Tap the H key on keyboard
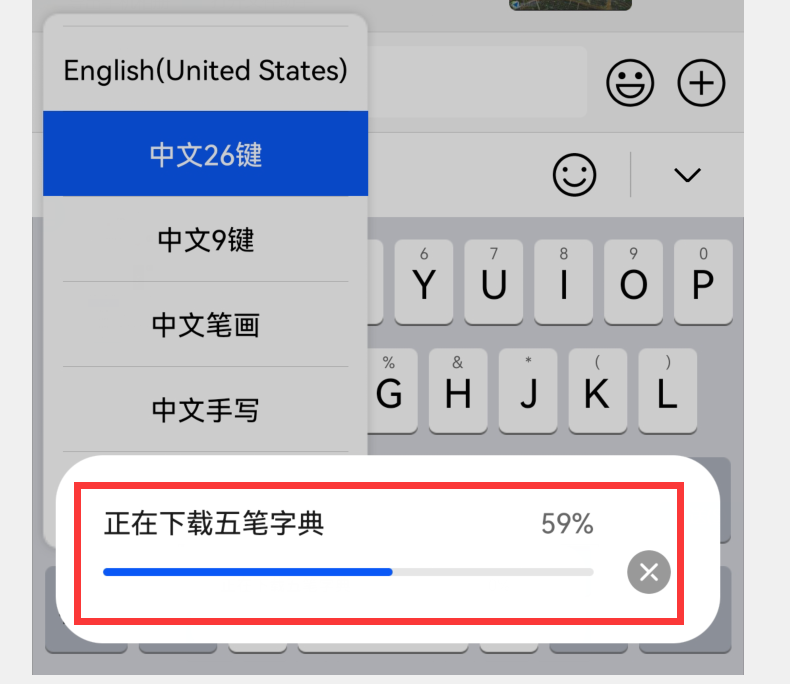Viewport: 790px width, 684px height. point(458,391)
